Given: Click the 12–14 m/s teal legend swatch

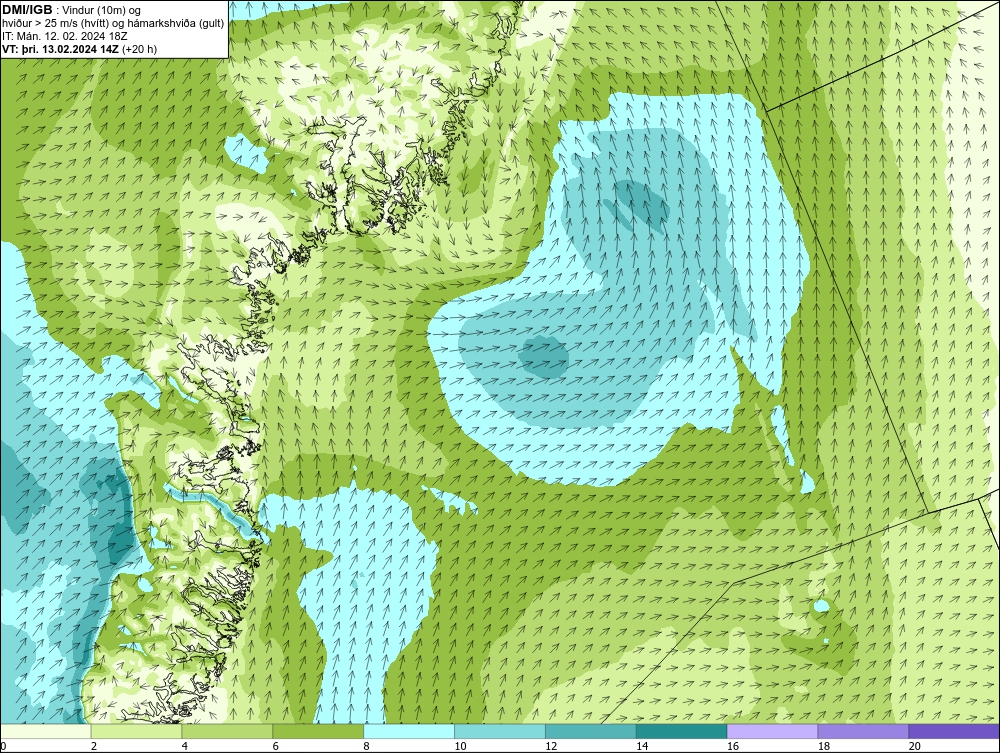Looking at the screenshot, I should [591, 731].
